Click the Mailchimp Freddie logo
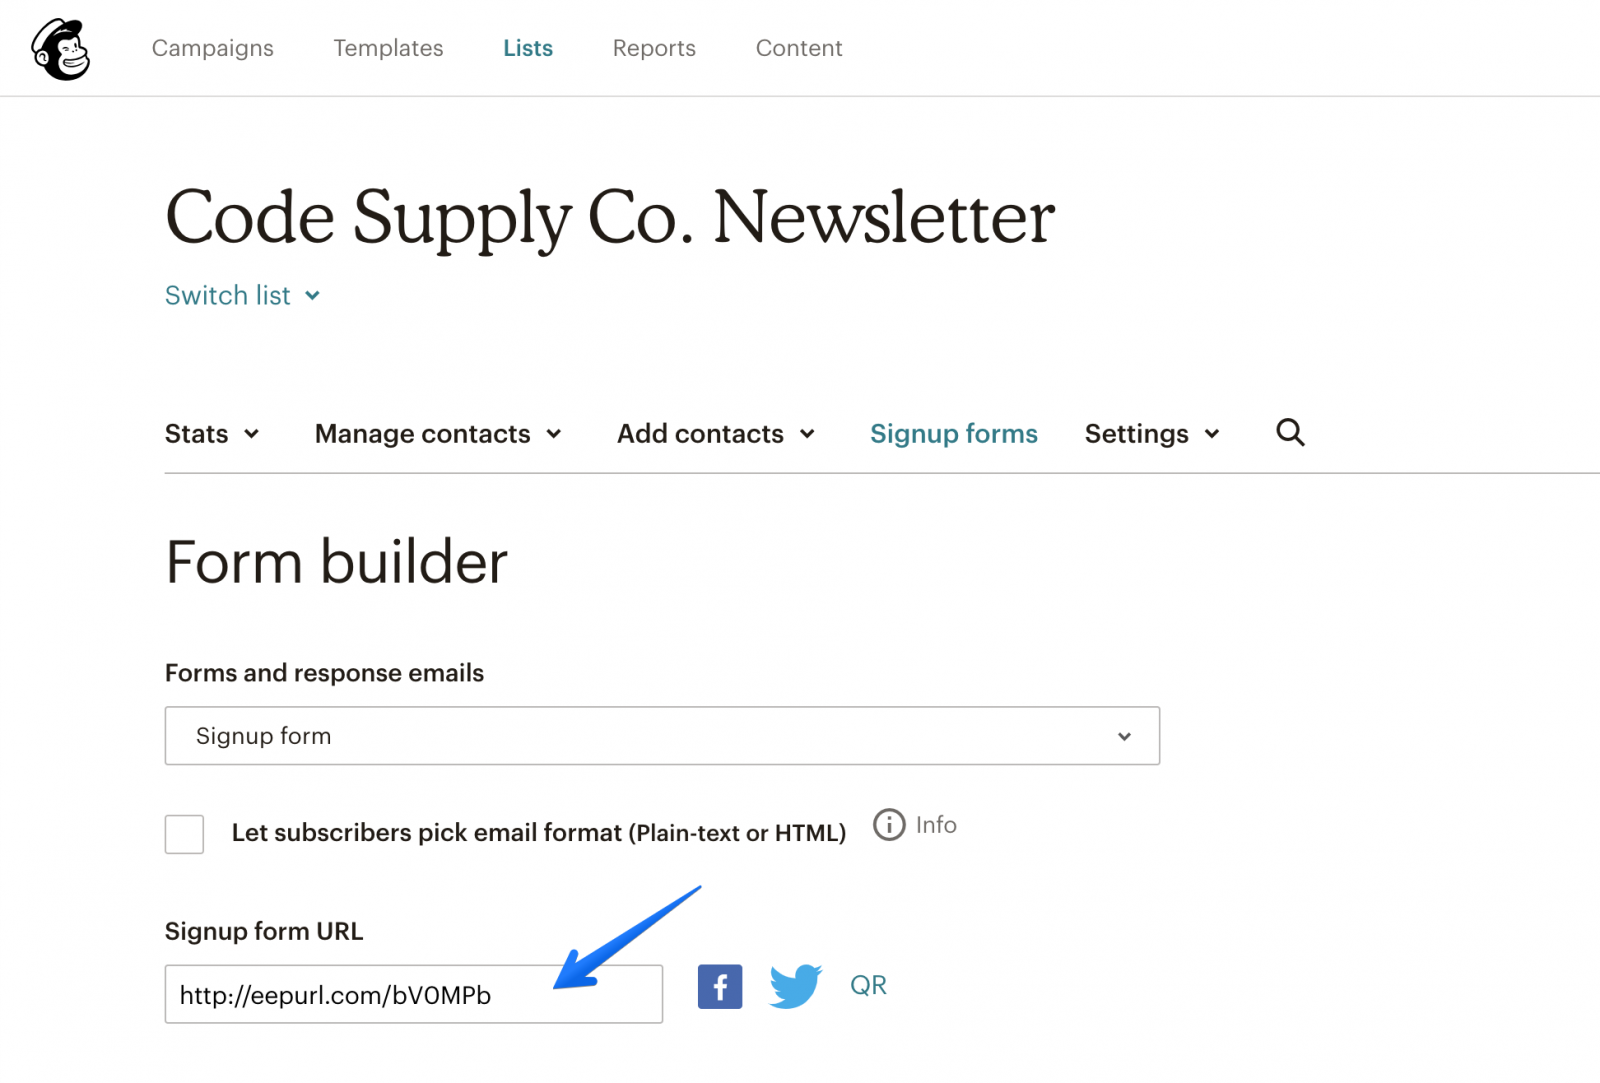Screen dimensions: 1600x1083 62,48
